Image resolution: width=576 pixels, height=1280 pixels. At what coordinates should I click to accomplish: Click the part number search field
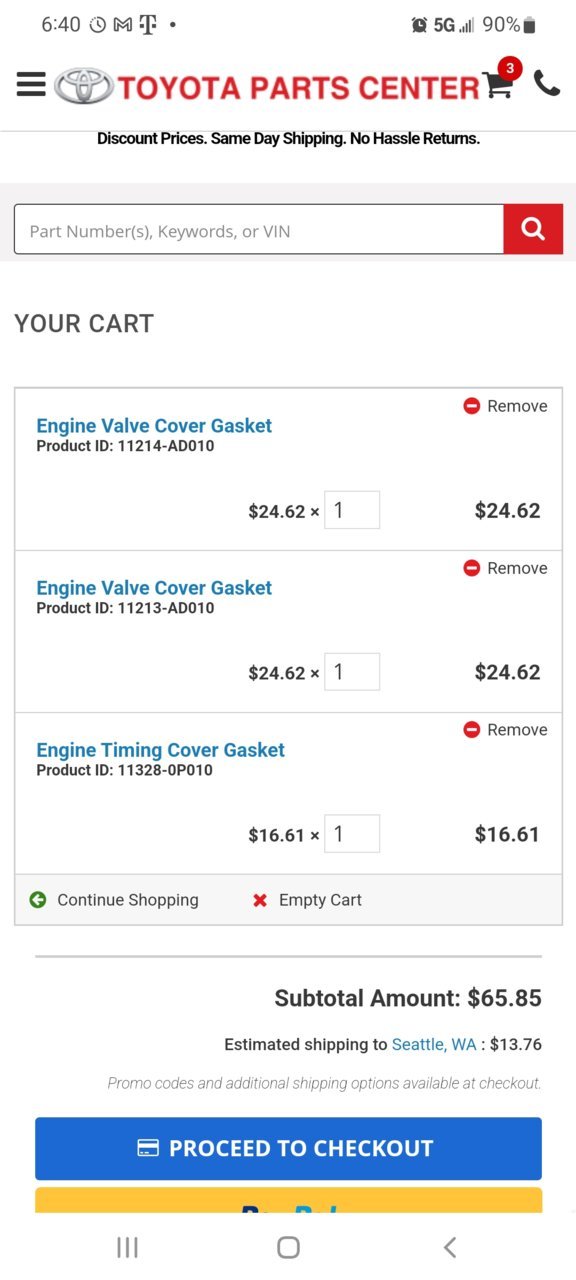pos(259,230)
